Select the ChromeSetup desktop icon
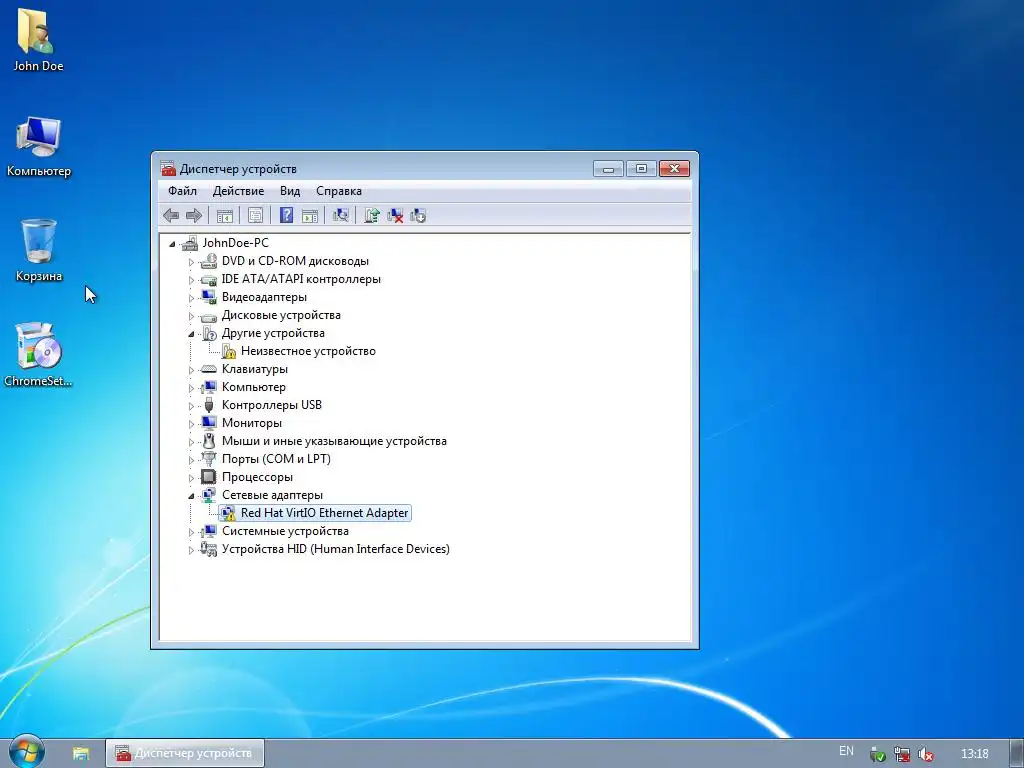 (x=38, y=355)
